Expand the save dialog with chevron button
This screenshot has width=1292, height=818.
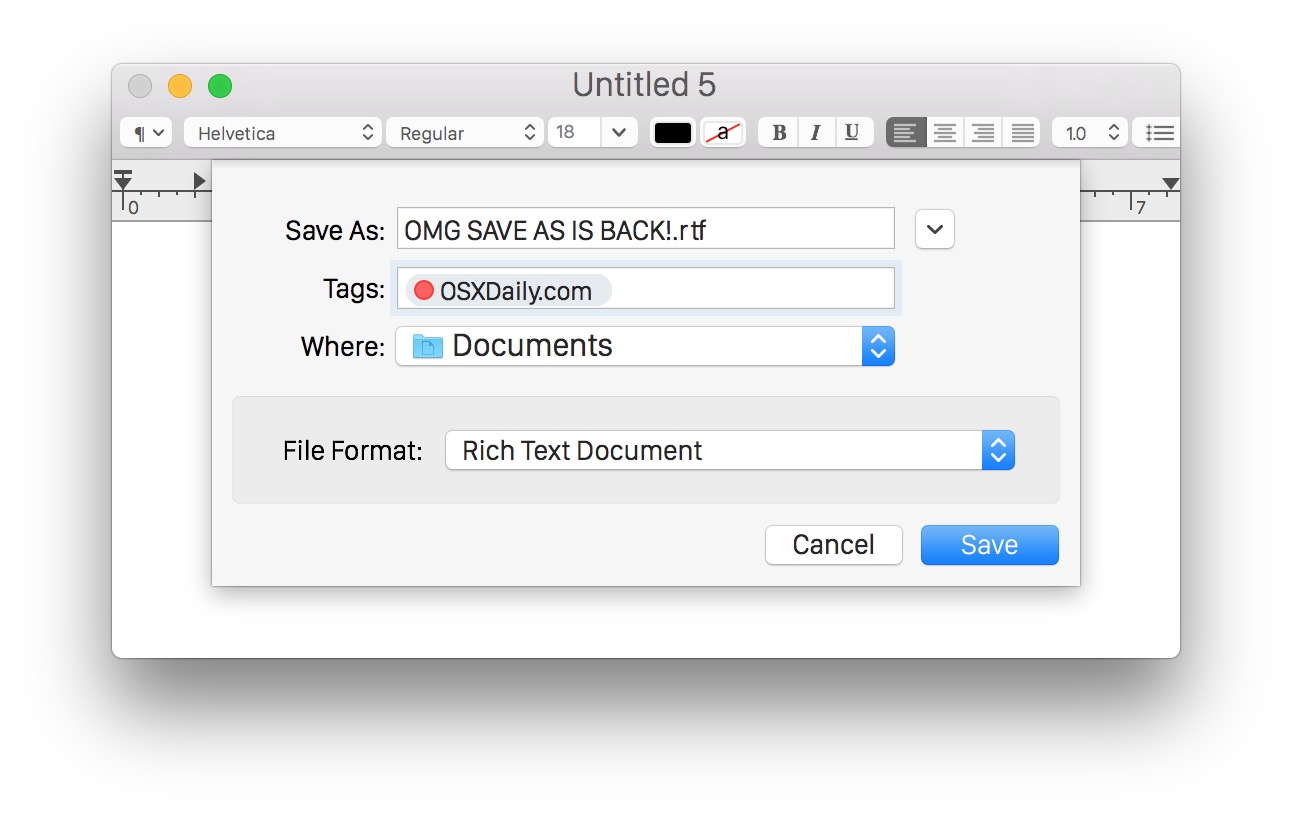coord(935,229)
